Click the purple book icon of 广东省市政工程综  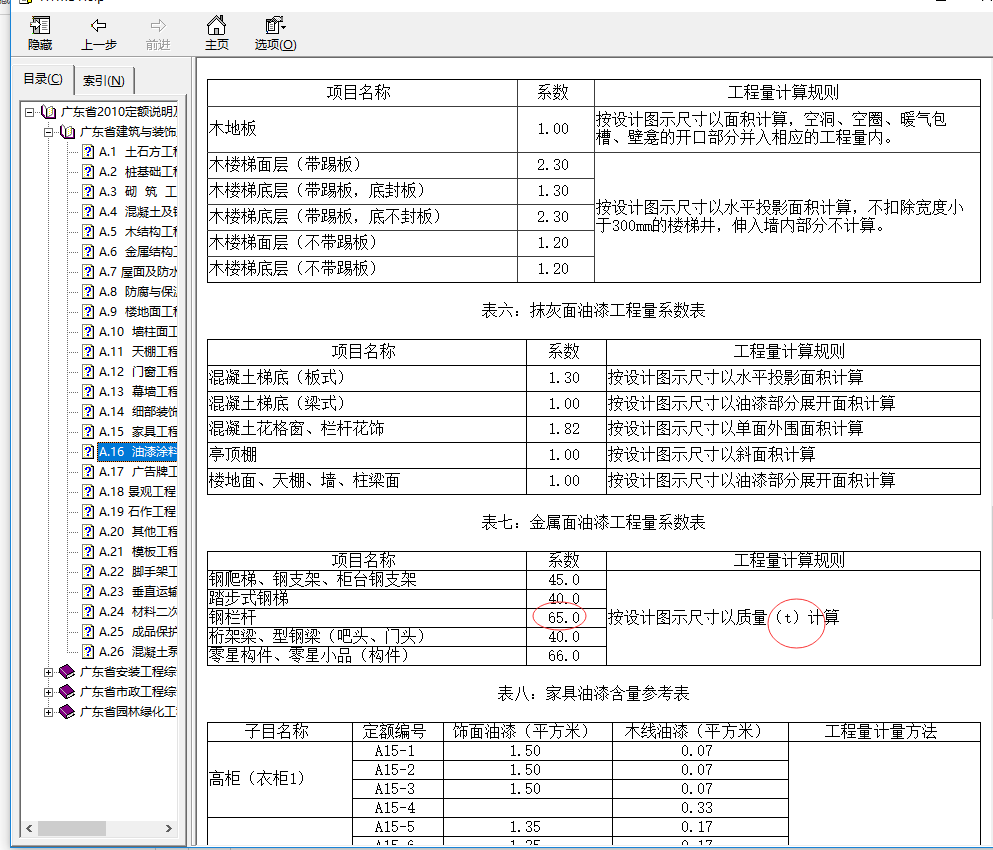click(67, 692)
